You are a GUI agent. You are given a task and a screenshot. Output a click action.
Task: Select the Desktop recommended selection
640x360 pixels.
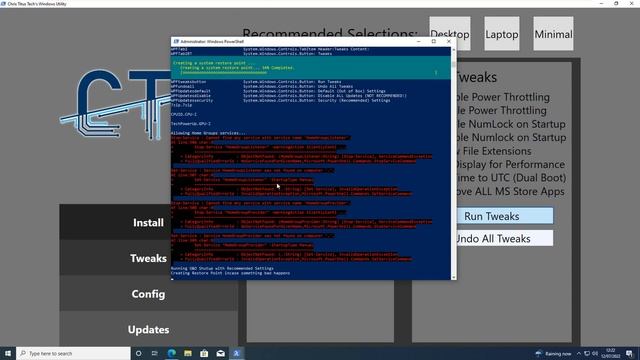point(450,34)
